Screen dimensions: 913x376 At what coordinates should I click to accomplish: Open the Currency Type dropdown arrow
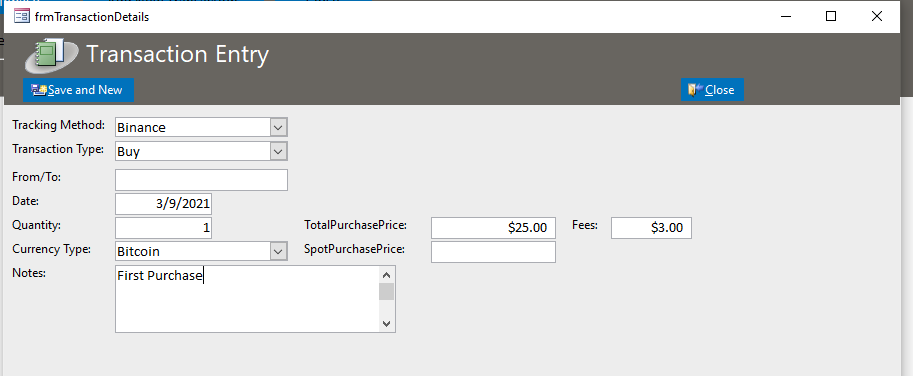pyautogui.click(x=279, y=251)
